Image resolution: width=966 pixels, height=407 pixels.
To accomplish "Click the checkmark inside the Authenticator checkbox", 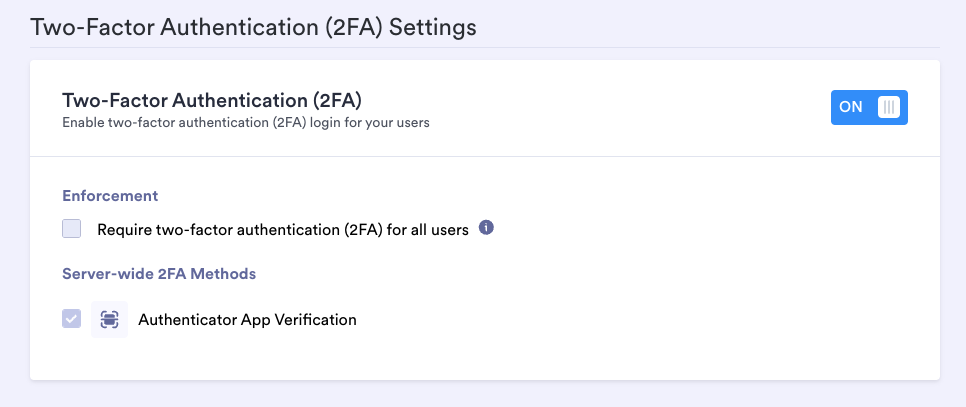I will (71, 319).
